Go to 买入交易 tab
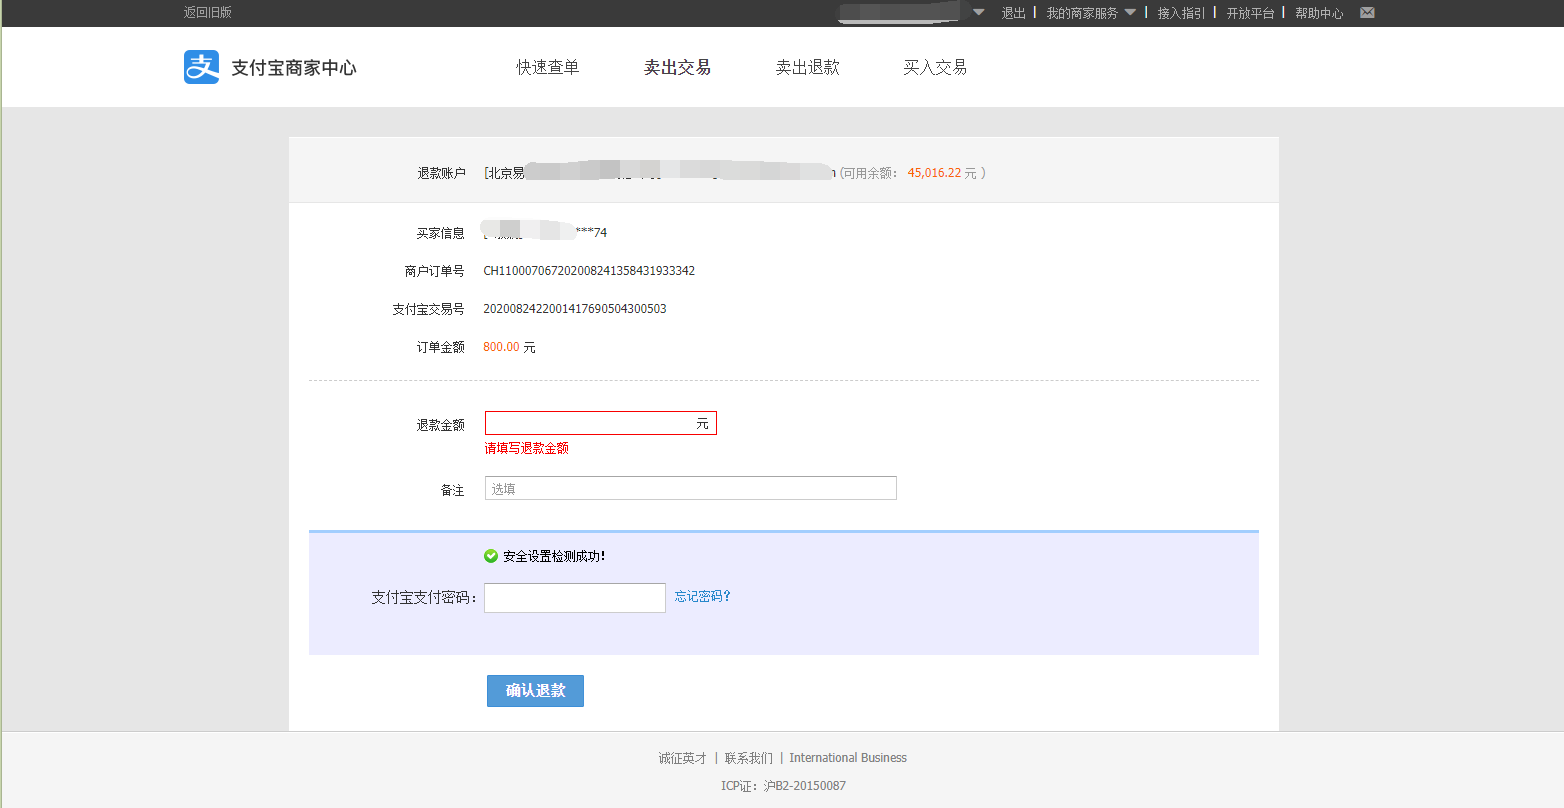This screenshot has height=808, width=1564. click(935, 67)
